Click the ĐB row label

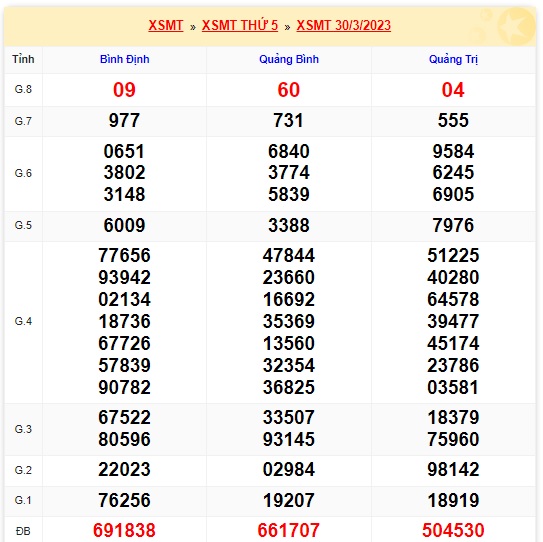(x=23, y=531)
